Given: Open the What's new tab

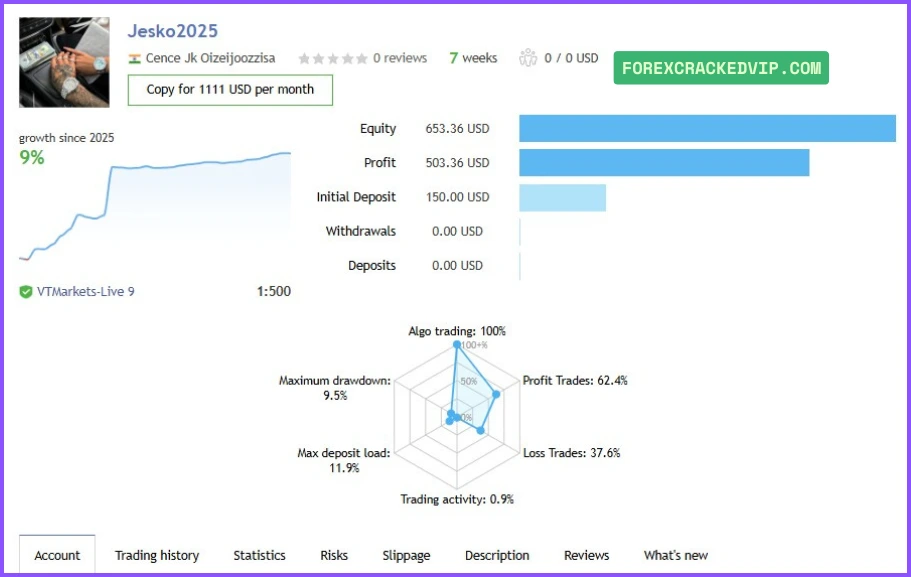Looking at the screenshot, I should tap(676, 555).
